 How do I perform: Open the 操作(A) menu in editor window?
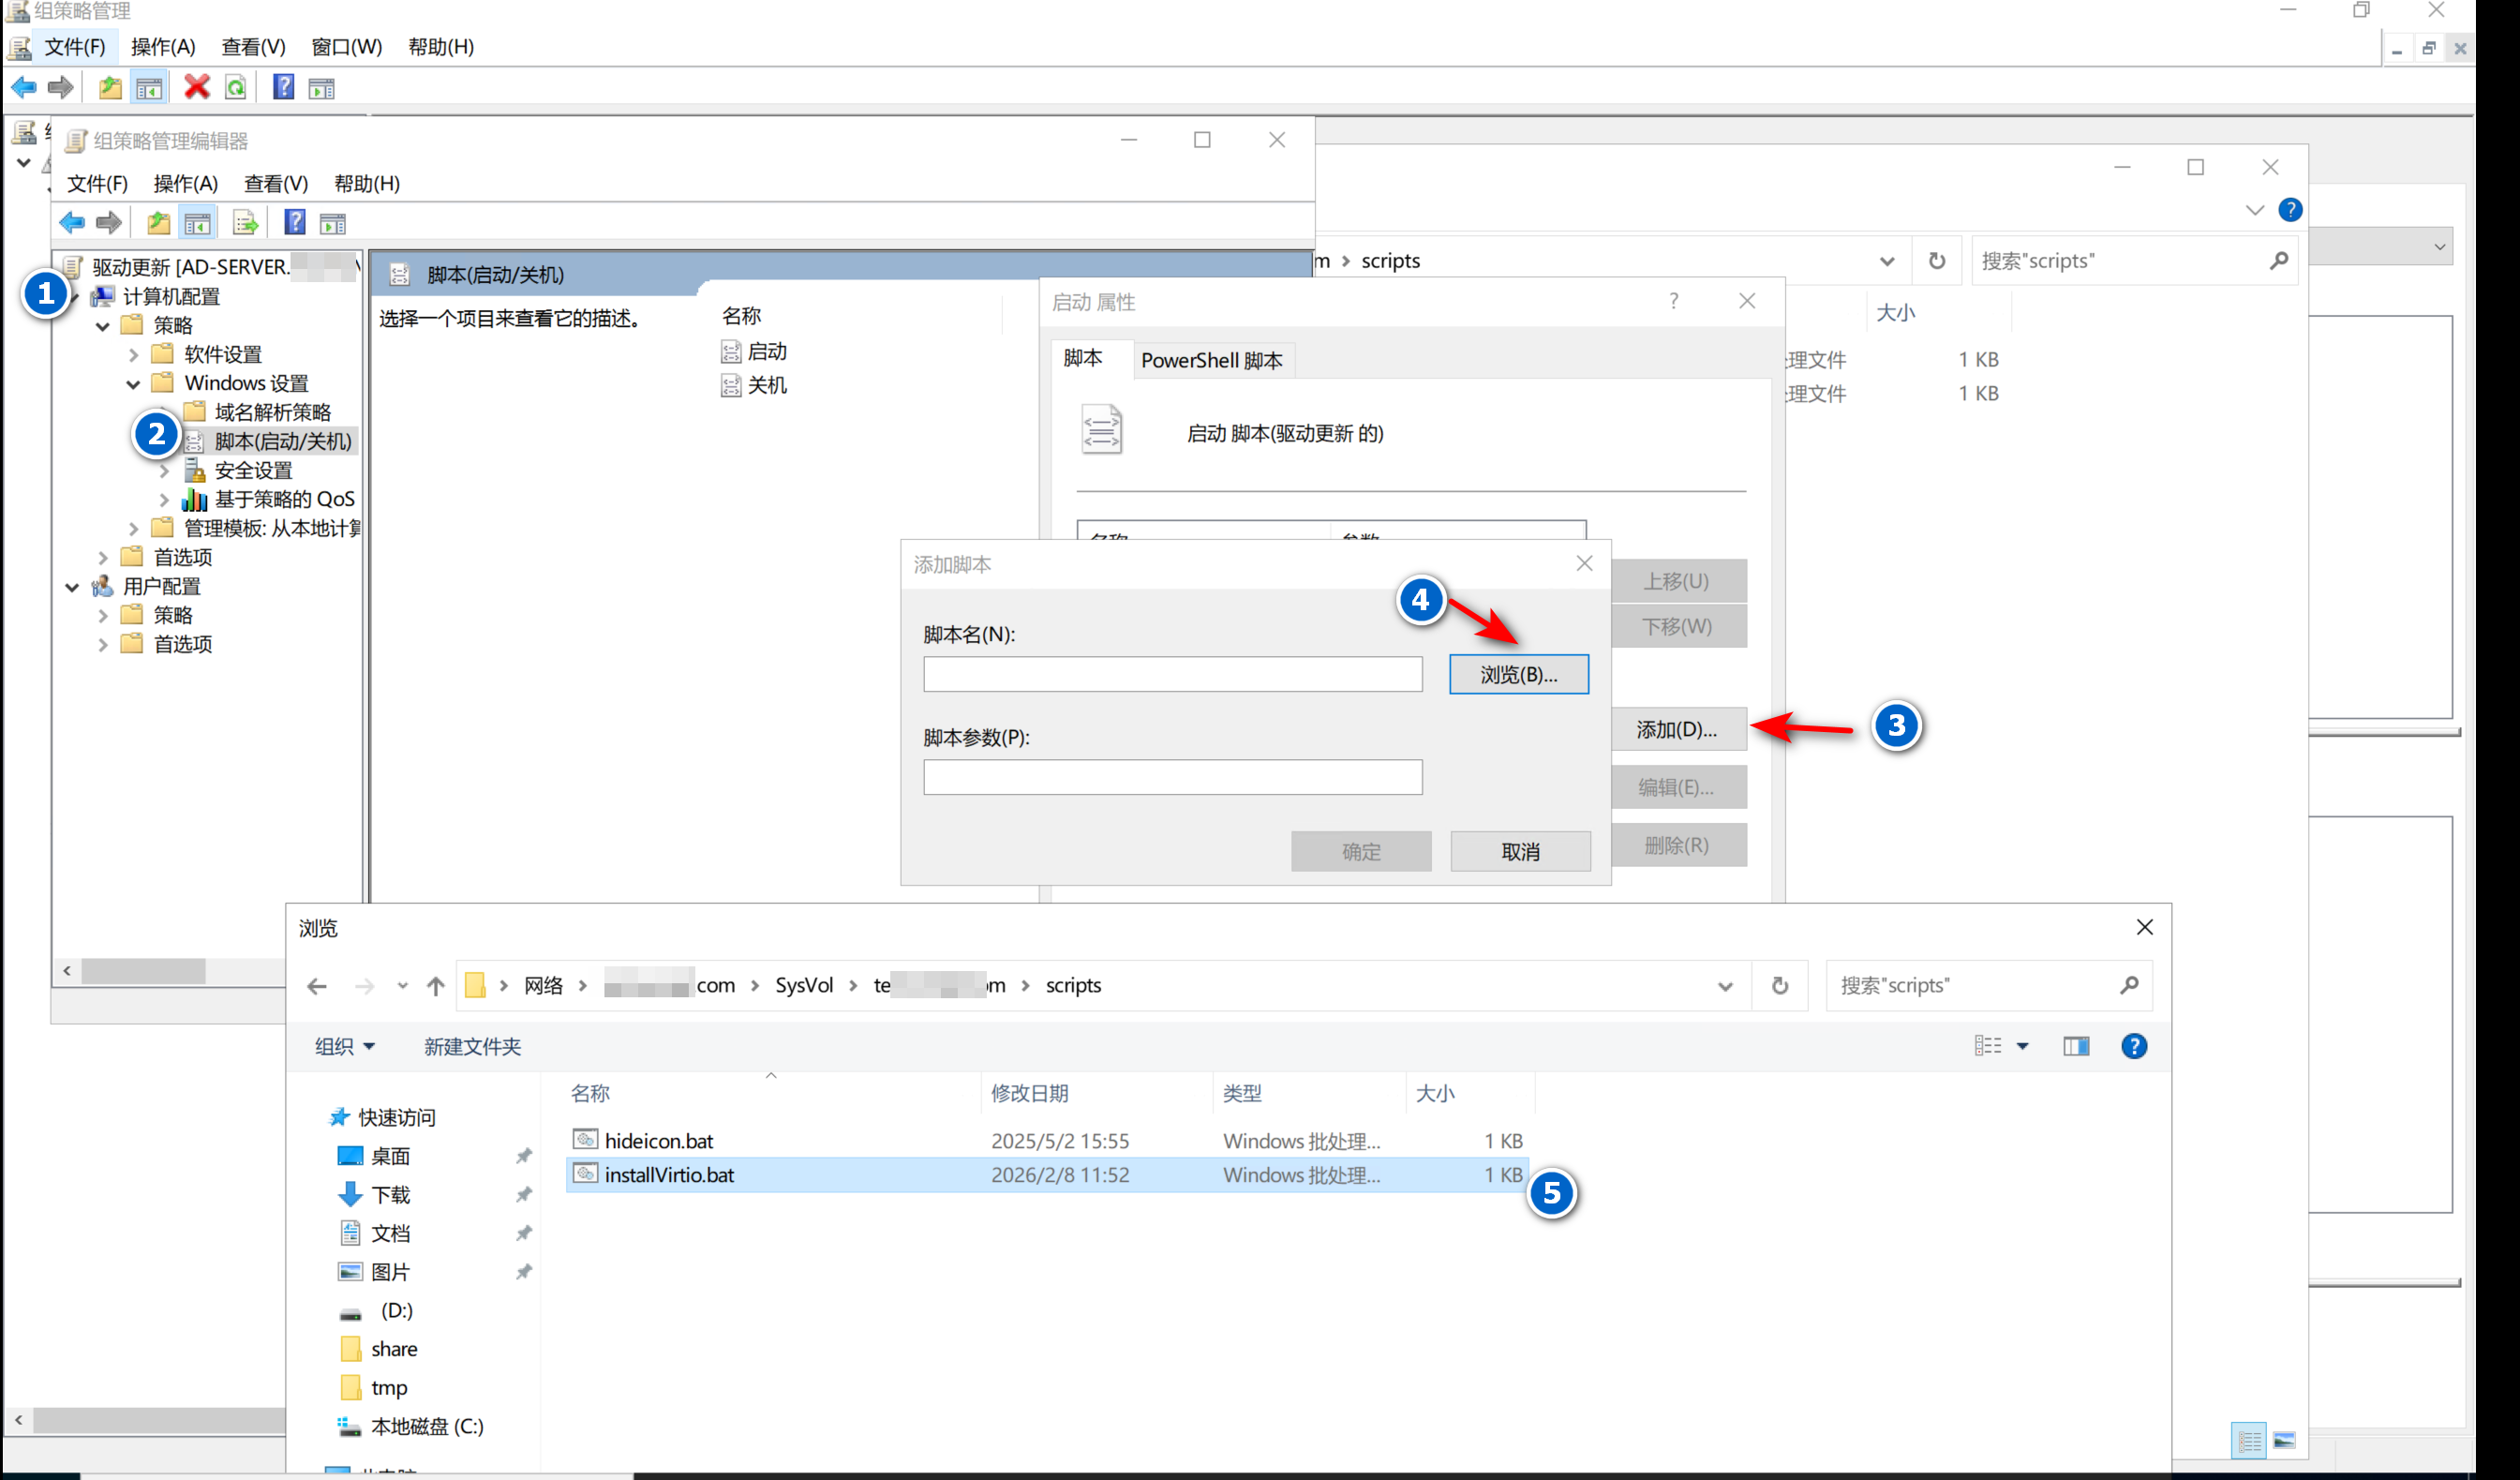point(185,184)
